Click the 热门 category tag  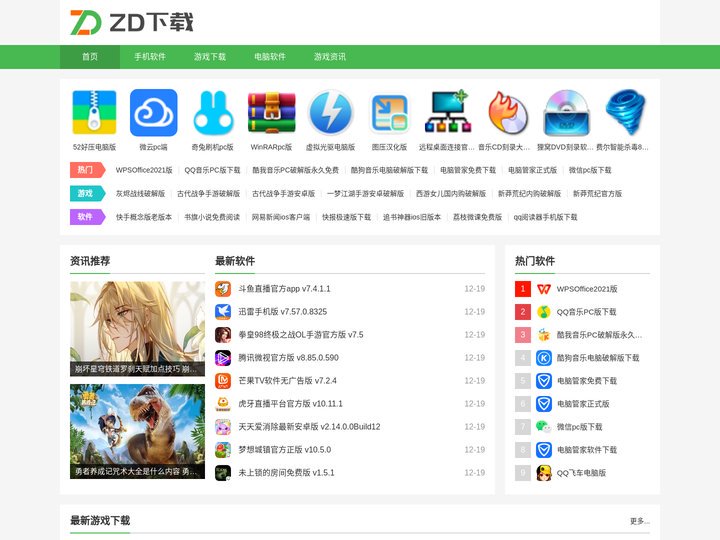click(87, 170)
